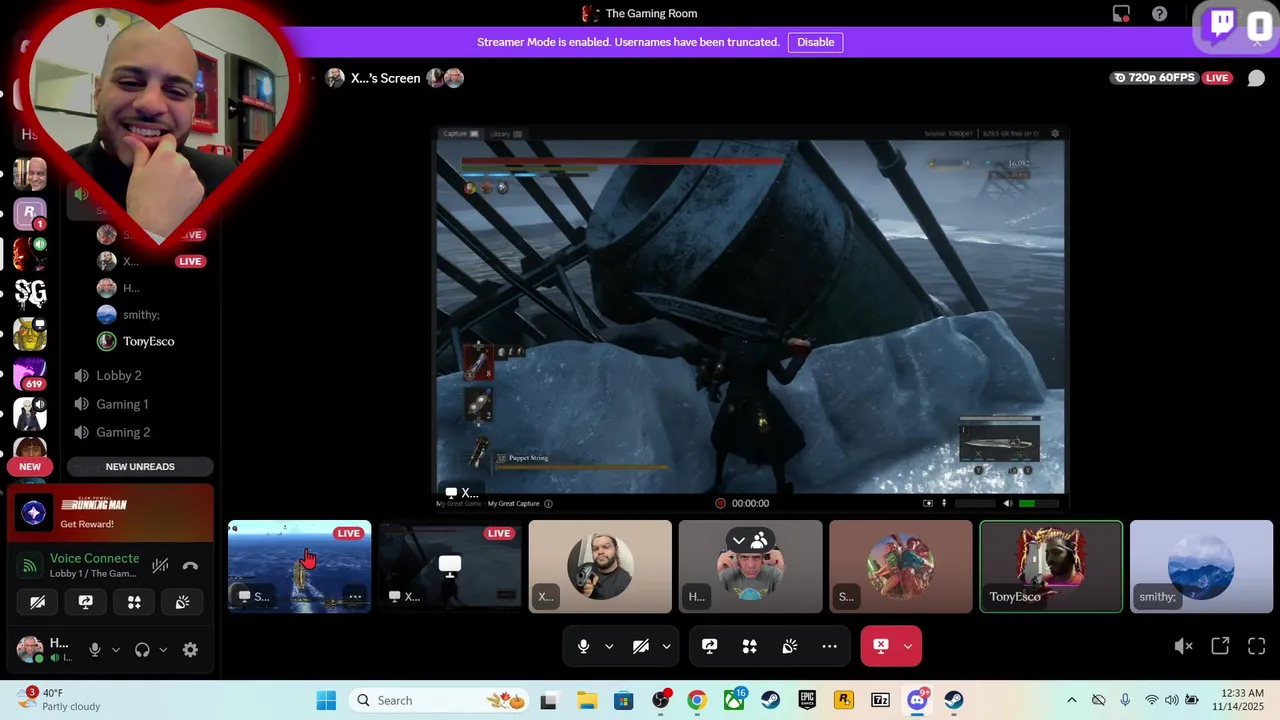Image resolution: width=1280 pixels, height=720 pixels.
Task: Open More options ellipsis in control bar
Action: point(829,646)
